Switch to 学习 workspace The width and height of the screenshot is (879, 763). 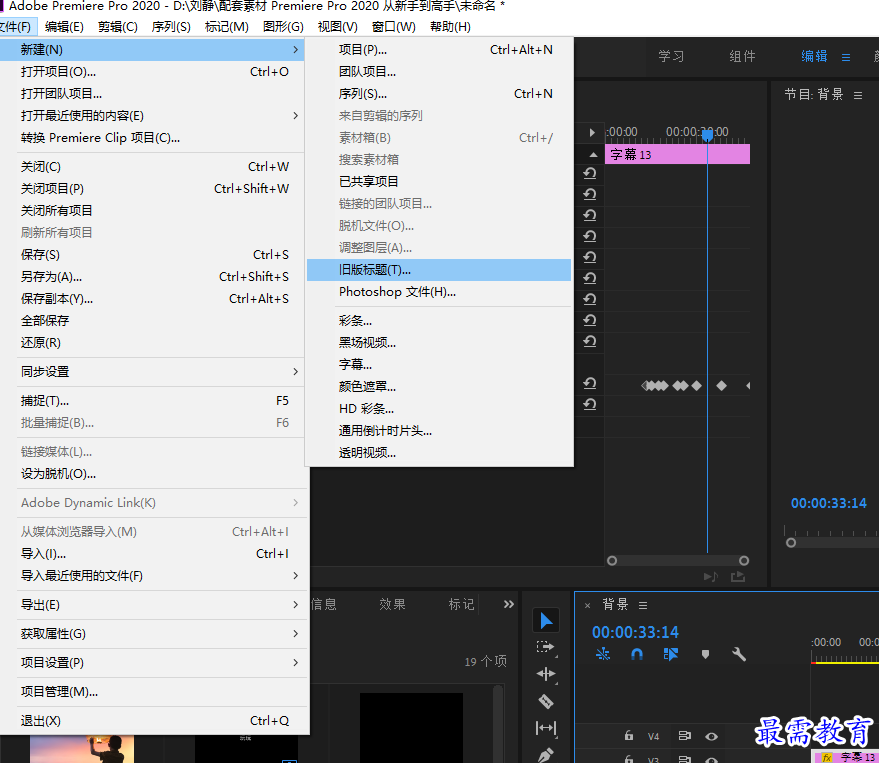point(671,57)
